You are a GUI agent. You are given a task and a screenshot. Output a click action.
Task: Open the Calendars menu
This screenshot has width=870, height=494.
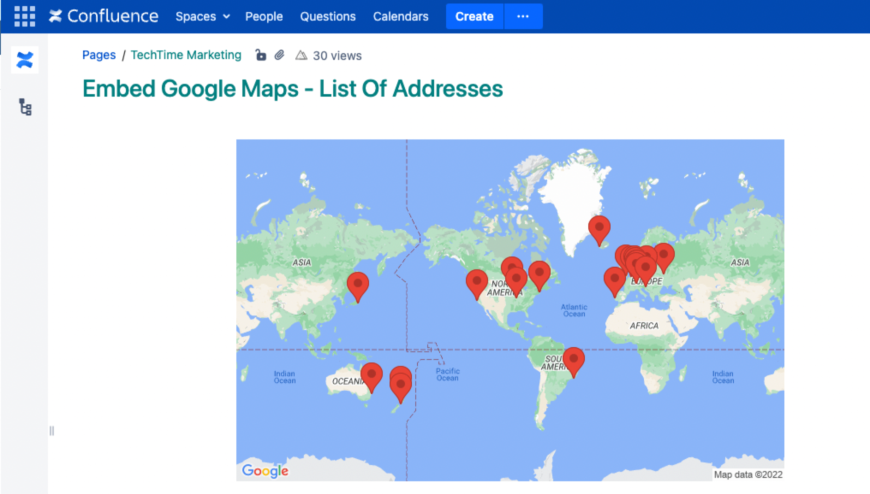pyautogui.click(x=401, y=17)
